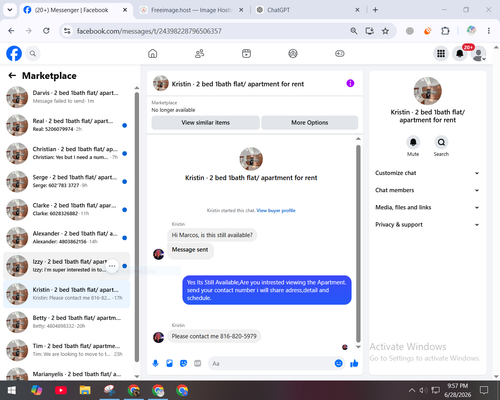Open the Windows Start menu
500x400 pixels.
click(12, 390)
